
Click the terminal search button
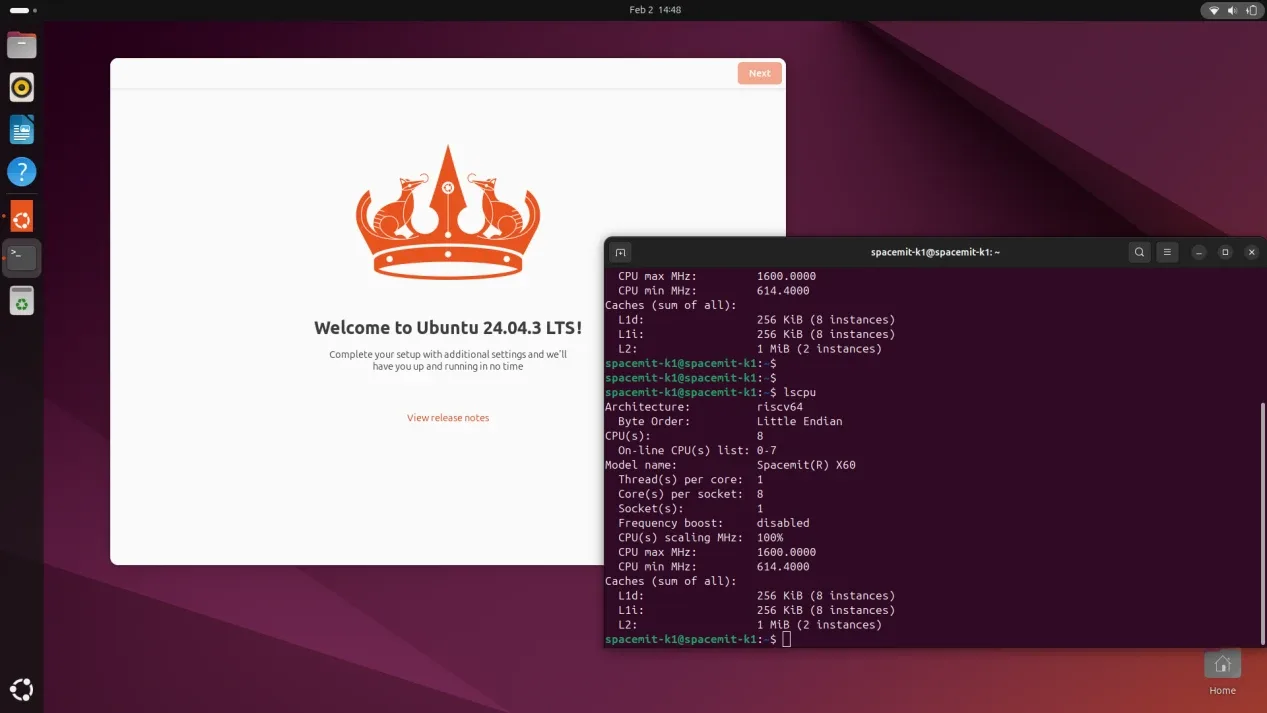1139,253
